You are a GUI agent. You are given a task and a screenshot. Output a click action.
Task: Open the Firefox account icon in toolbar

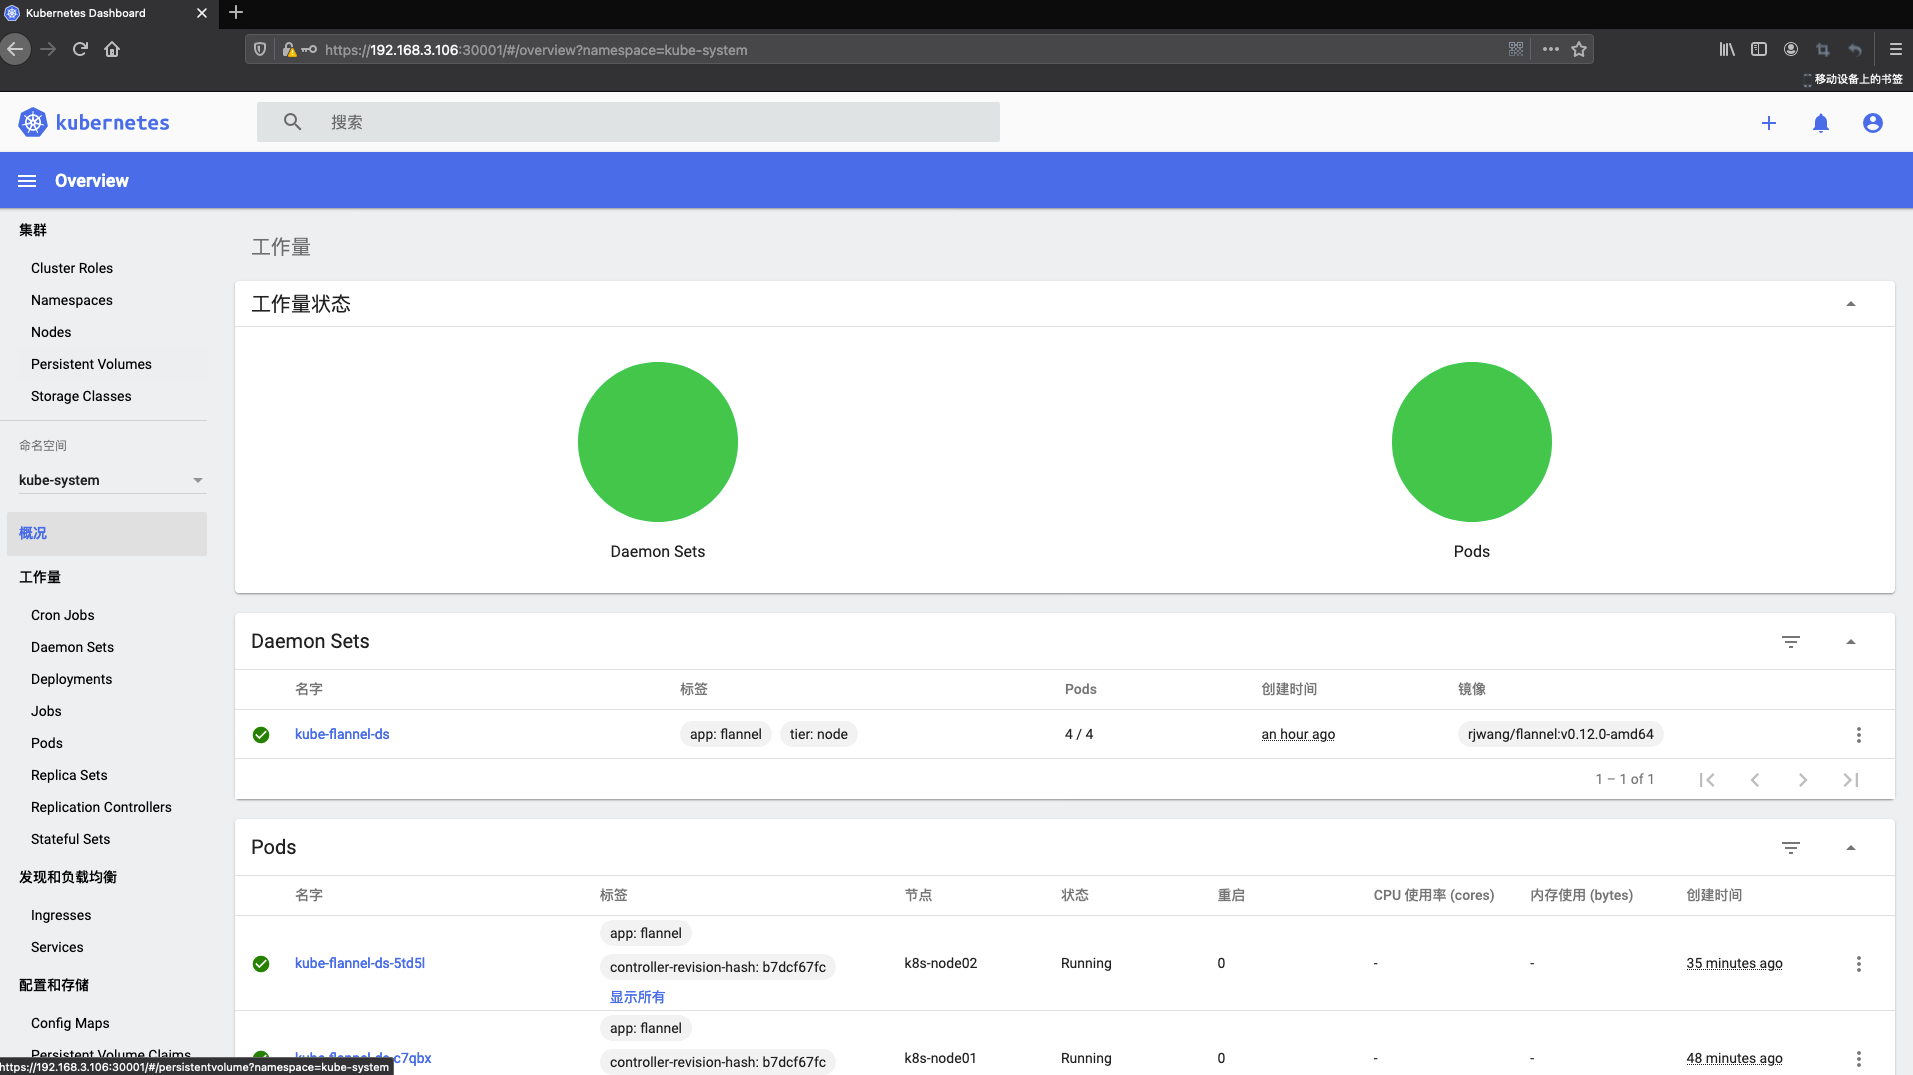[x=1791, y=49]
